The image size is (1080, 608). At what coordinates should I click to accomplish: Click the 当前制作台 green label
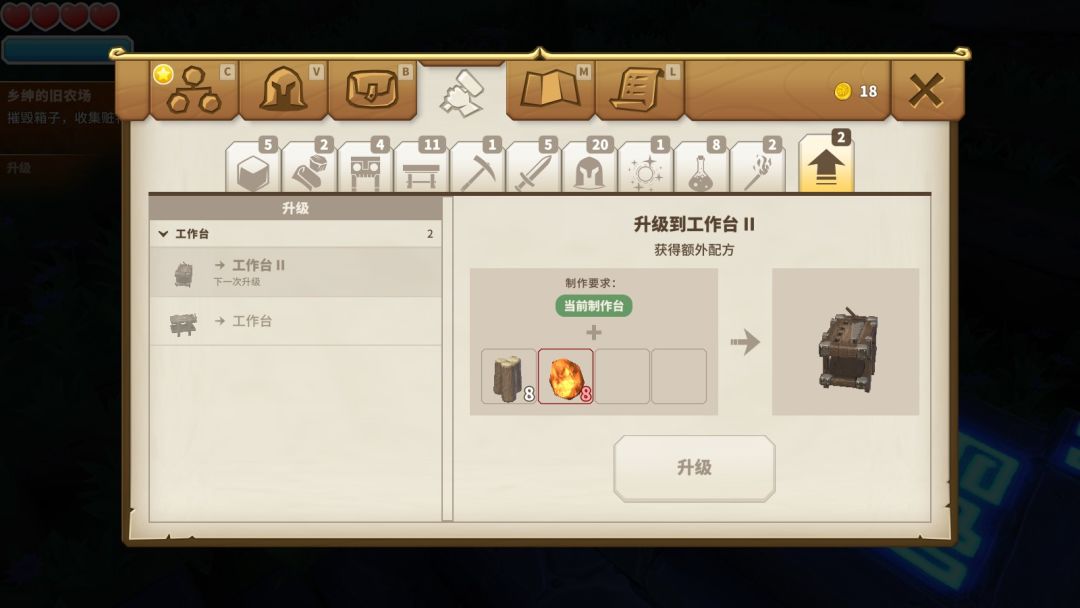594,306
